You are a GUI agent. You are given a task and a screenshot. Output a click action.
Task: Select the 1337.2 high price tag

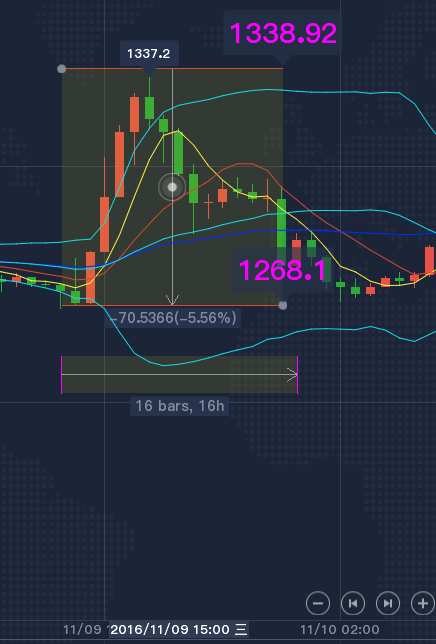[149, 53]
